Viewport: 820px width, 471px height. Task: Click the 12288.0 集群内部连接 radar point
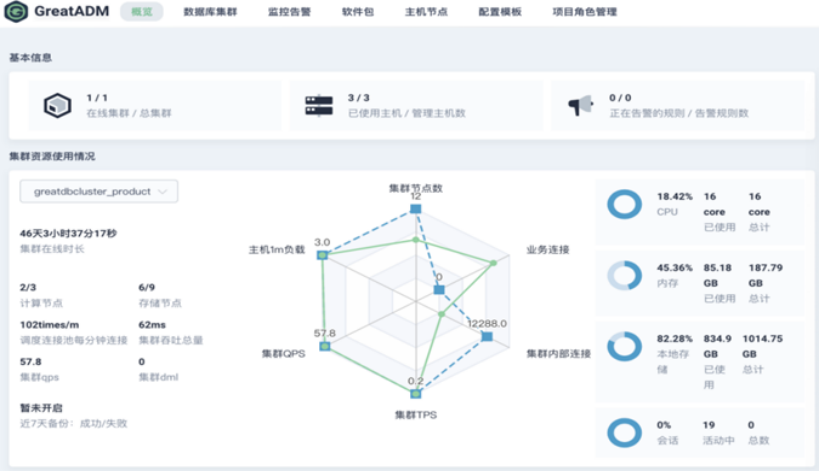[487, 336]
